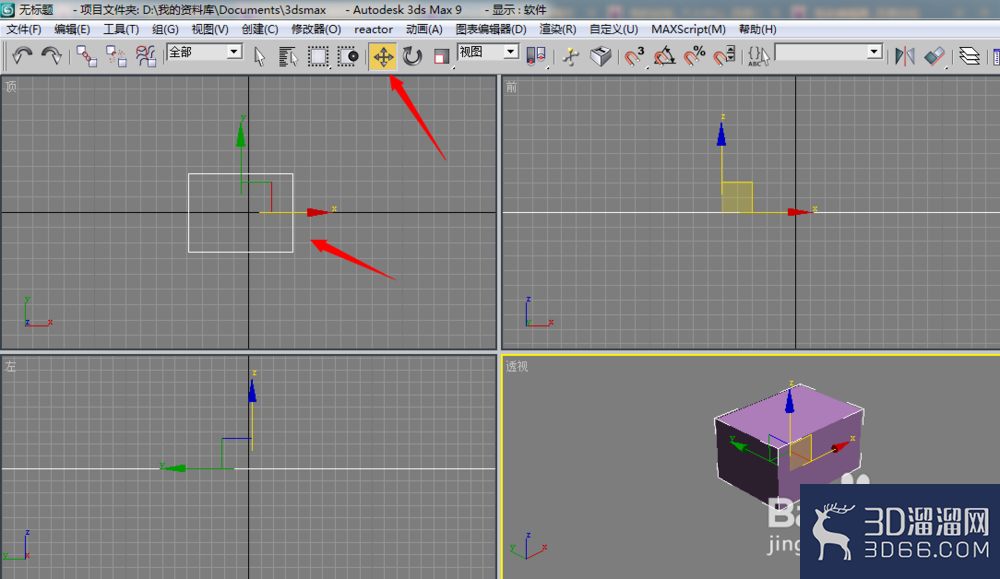
Task: Click the blue Z-axis arrow in left viewport
Action: [x=253, y=391]
